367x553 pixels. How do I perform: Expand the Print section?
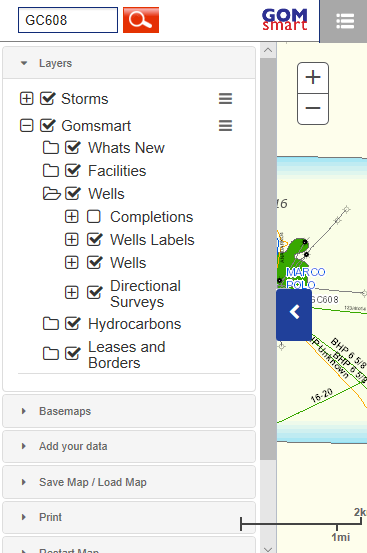tap(129, 517)
